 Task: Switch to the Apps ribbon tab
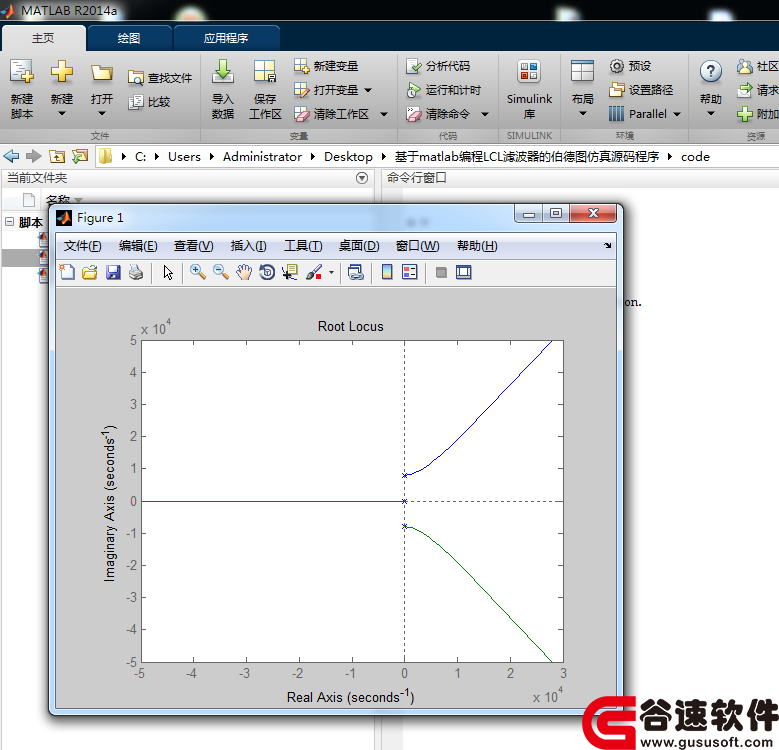[226, 38]
